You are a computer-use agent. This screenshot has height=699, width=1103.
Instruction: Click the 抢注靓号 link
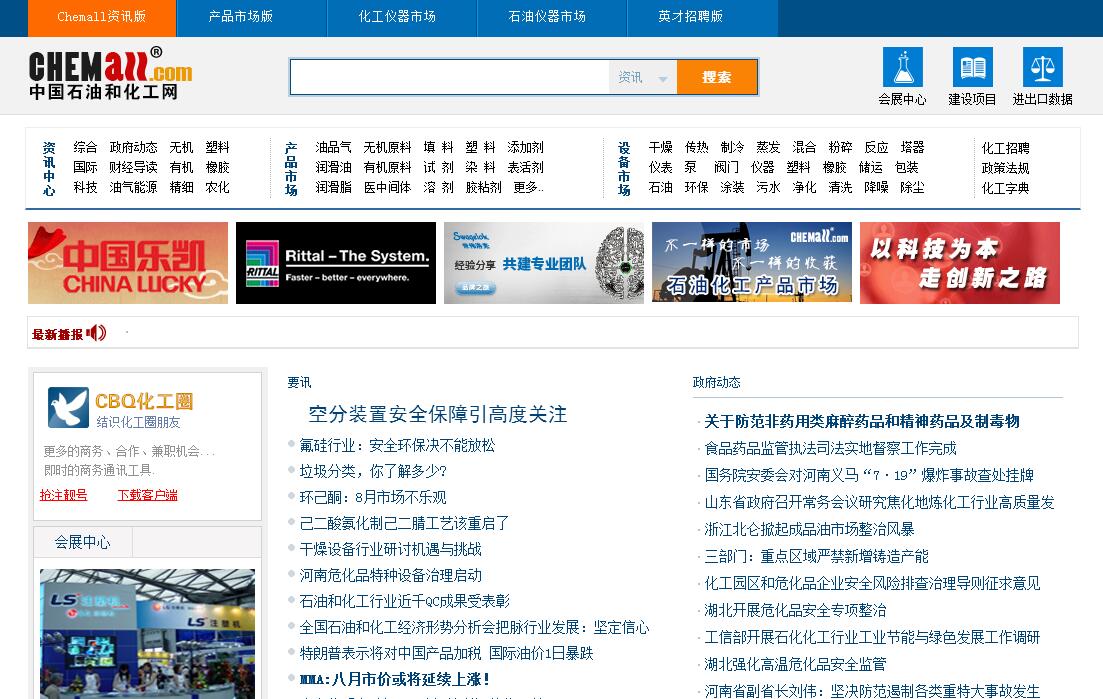point(63,495)
